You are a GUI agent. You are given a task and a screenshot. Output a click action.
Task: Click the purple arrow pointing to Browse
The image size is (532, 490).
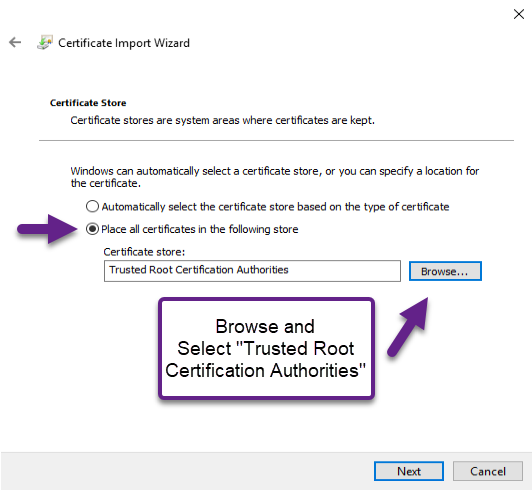coord(409,327)
